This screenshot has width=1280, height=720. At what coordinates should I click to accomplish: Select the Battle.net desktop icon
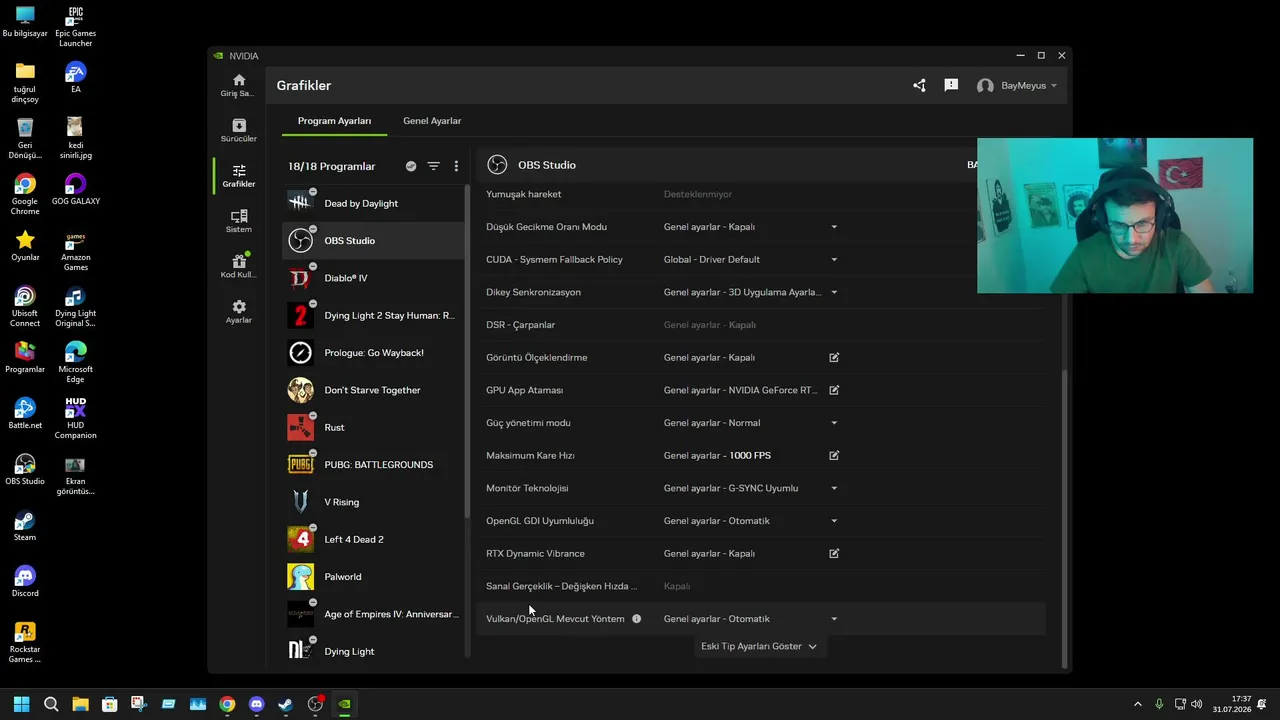pos(25,413)
